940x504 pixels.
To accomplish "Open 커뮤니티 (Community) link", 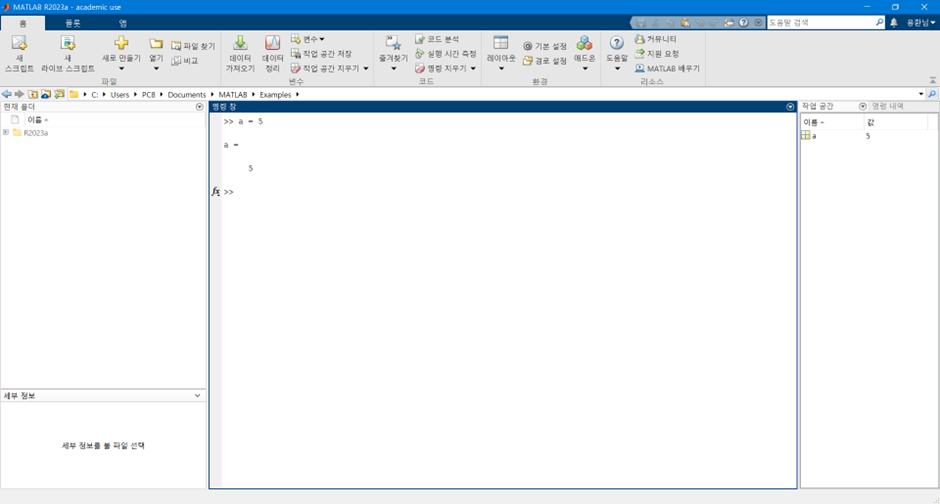I will [655, 39].
